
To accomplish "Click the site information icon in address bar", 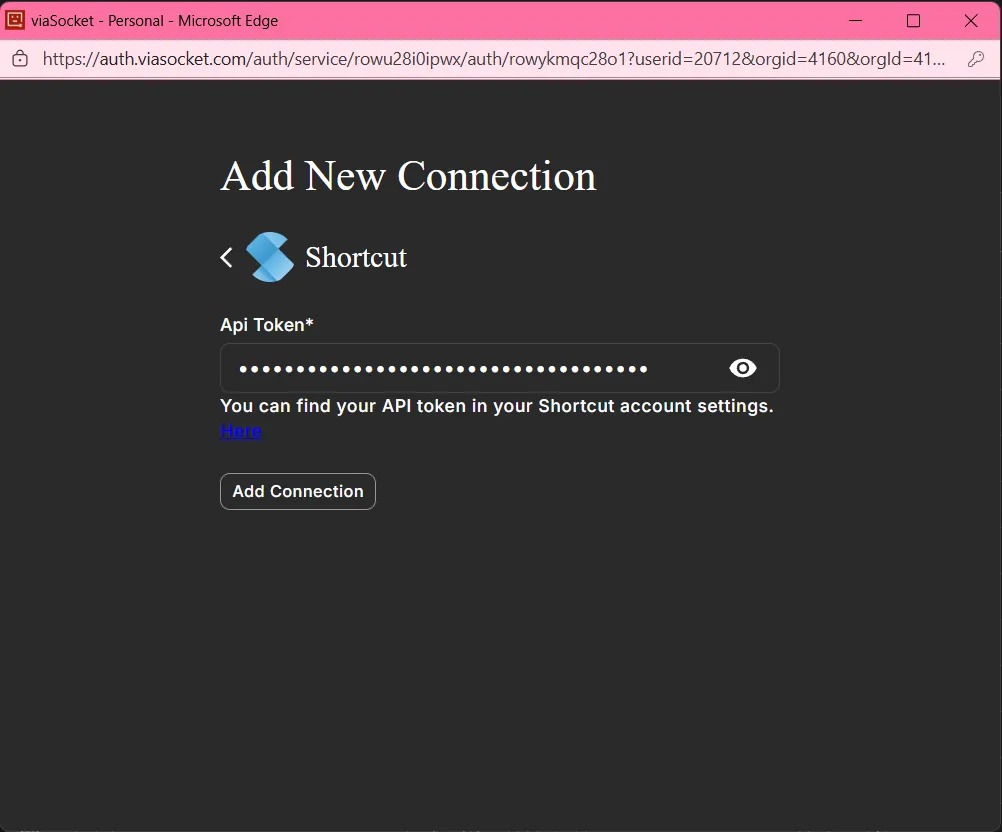I will coord(19,58).
